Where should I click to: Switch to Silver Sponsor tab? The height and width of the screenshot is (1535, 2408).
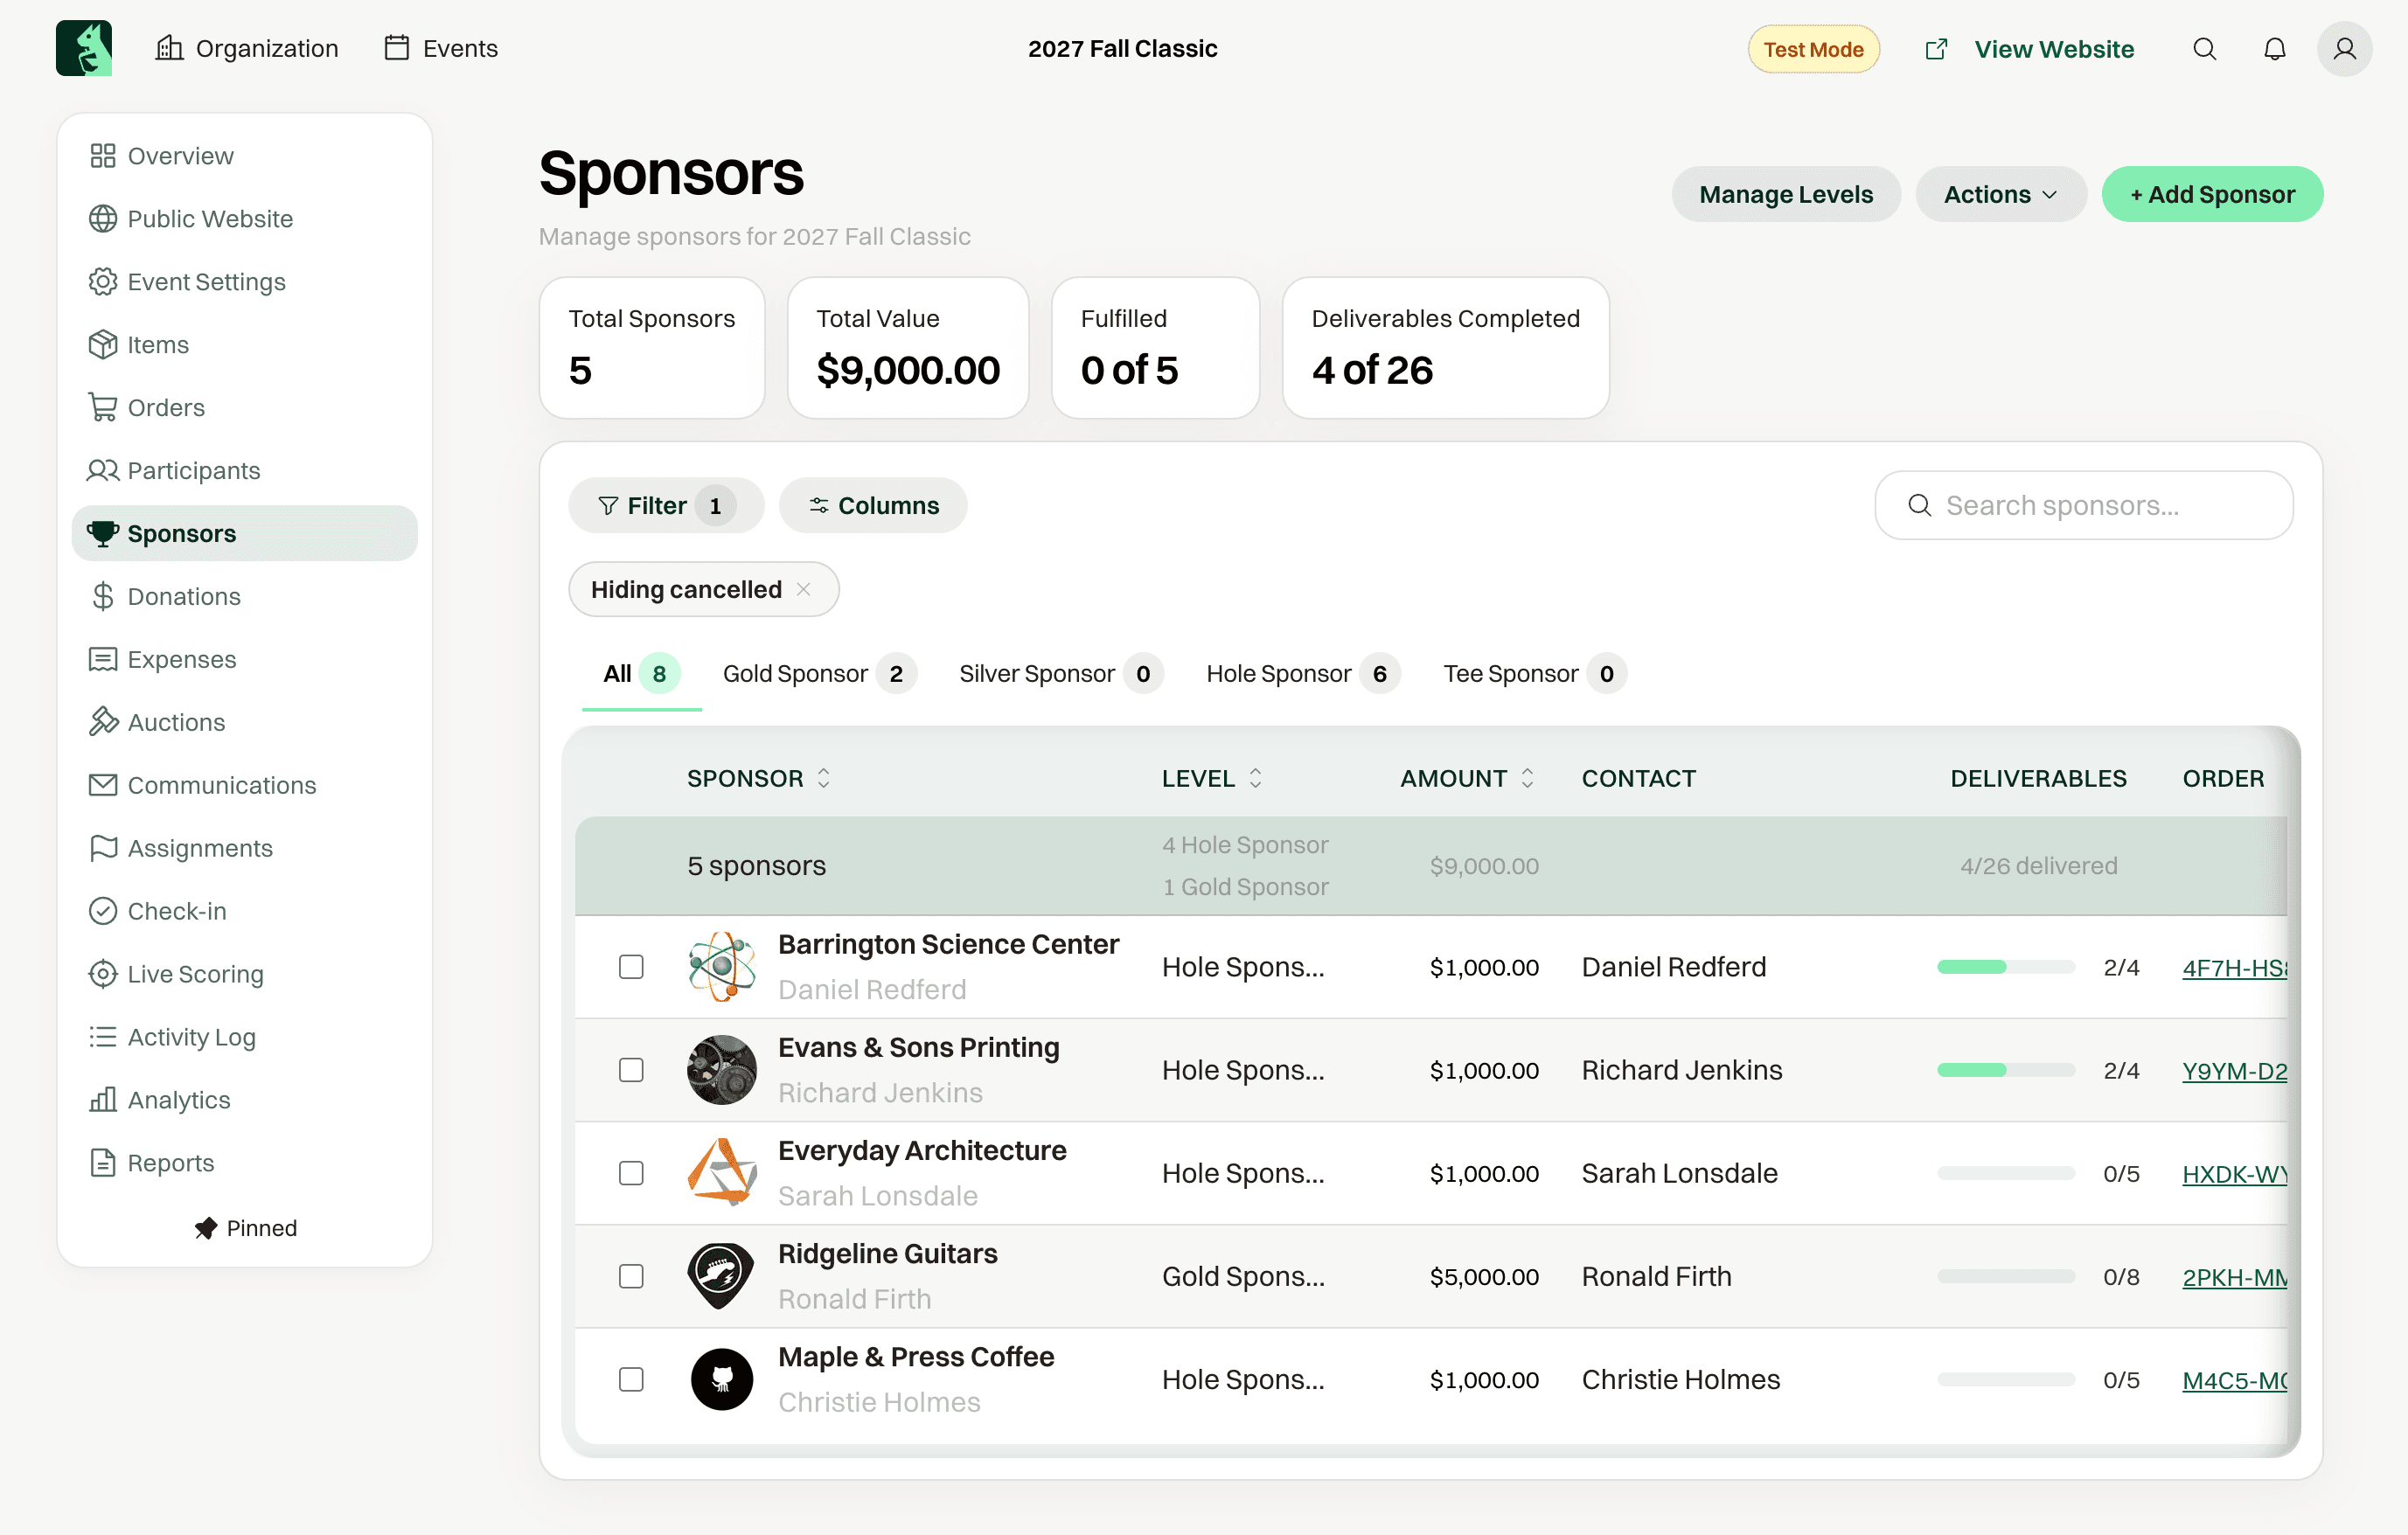(x=1061, y=674)
